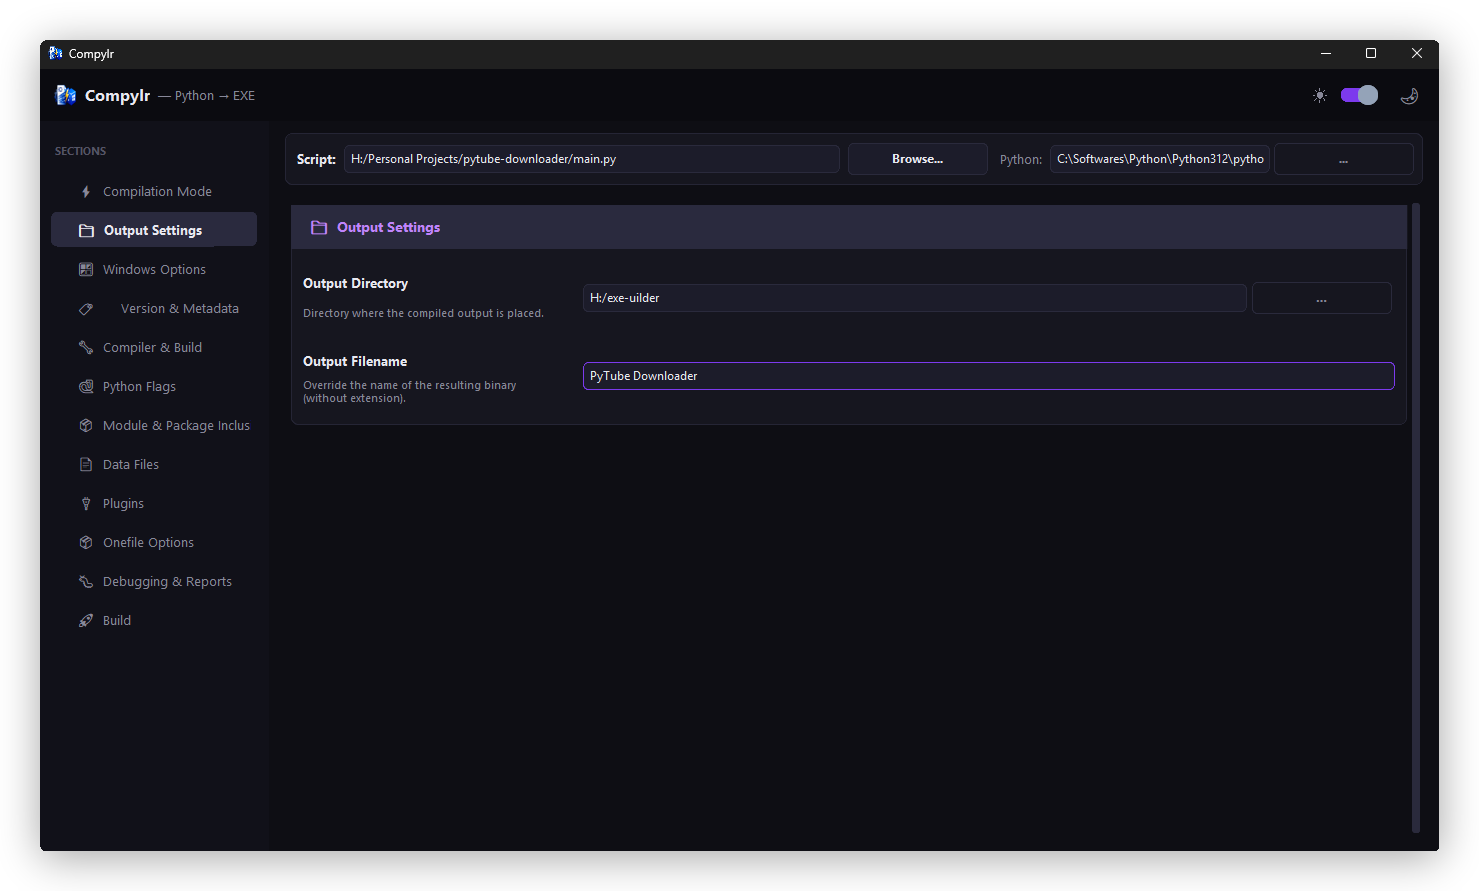1479x891 pixels.
Task: Maximize the Compylr window
Action: click(x=1371, y=54)
